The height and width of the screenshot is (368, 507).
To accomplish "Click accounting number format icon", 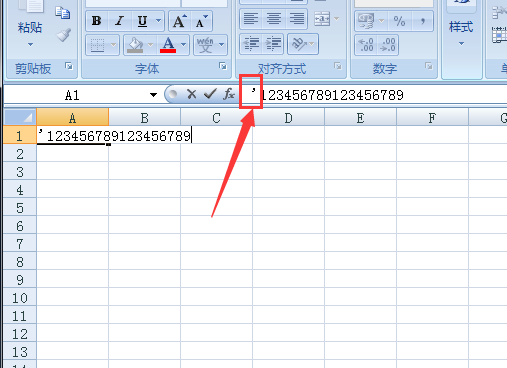I will click(366, 21).
